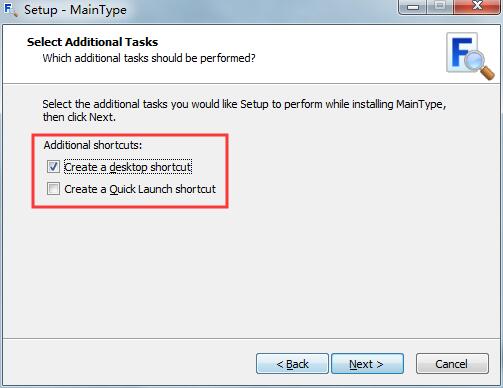Click the 'Create a Quick Launch shortcut' label
This screenshot has width=503, height=388.
[x=140, y=189]
